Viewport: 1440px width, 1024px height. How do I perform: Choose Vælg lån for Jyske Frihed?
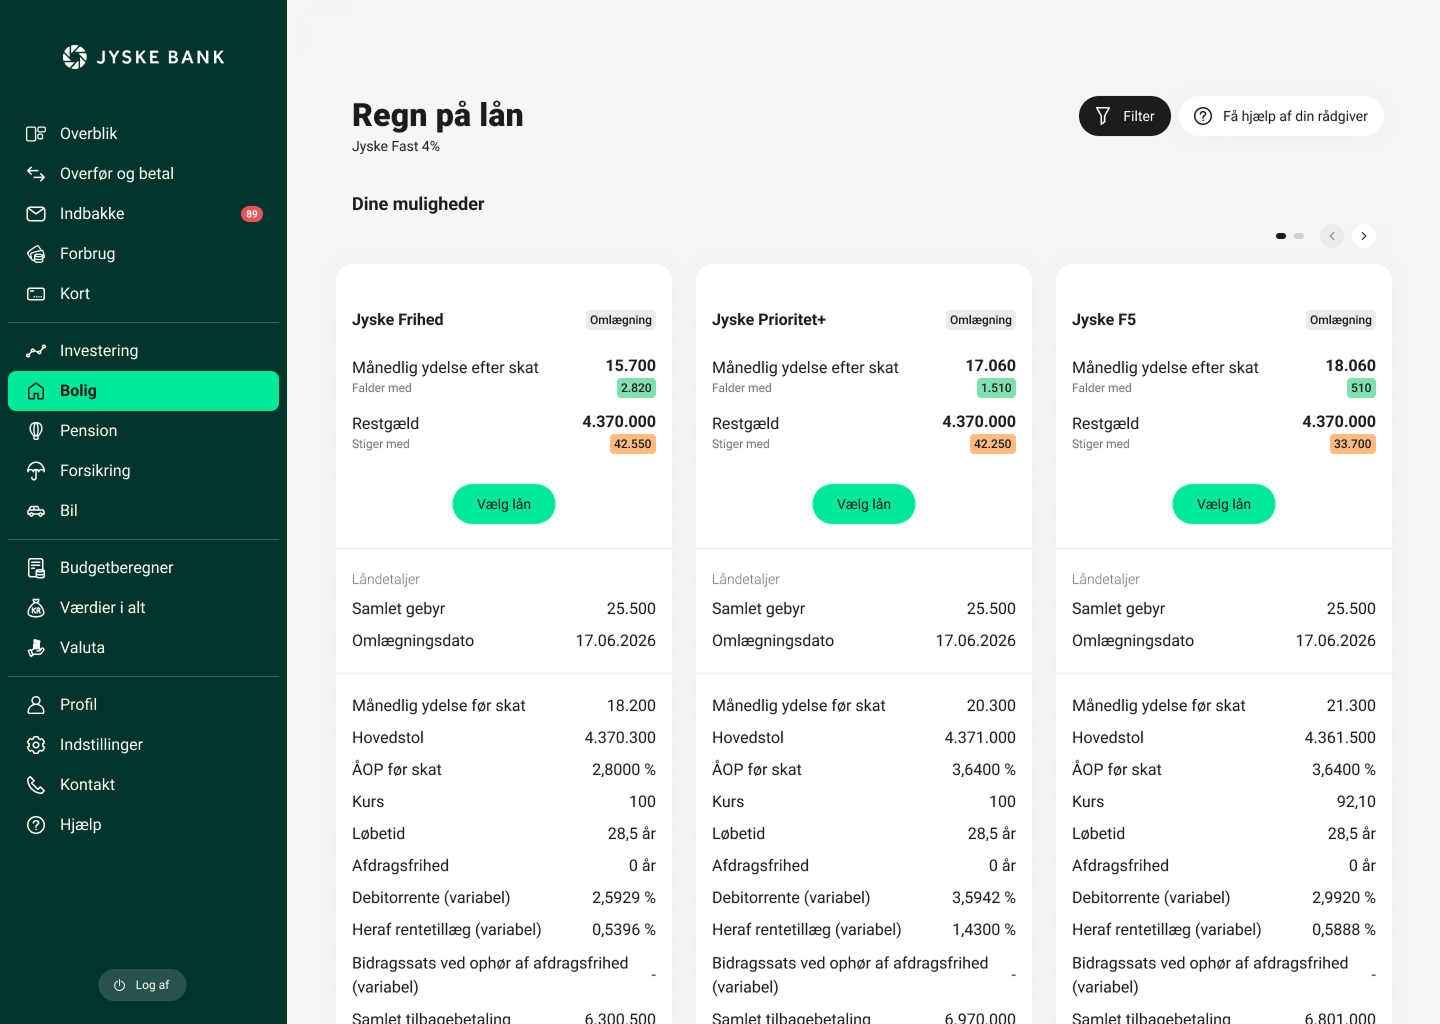504,504
